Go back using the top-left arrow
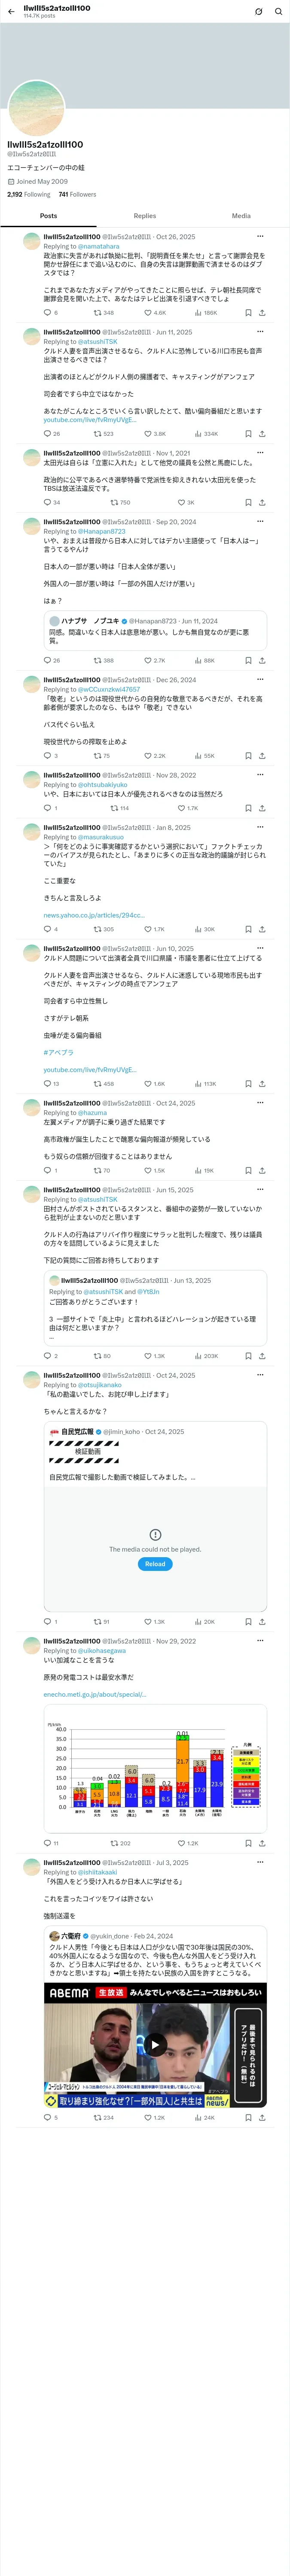This screenshot has height=2576, width=290. point(10,12)
